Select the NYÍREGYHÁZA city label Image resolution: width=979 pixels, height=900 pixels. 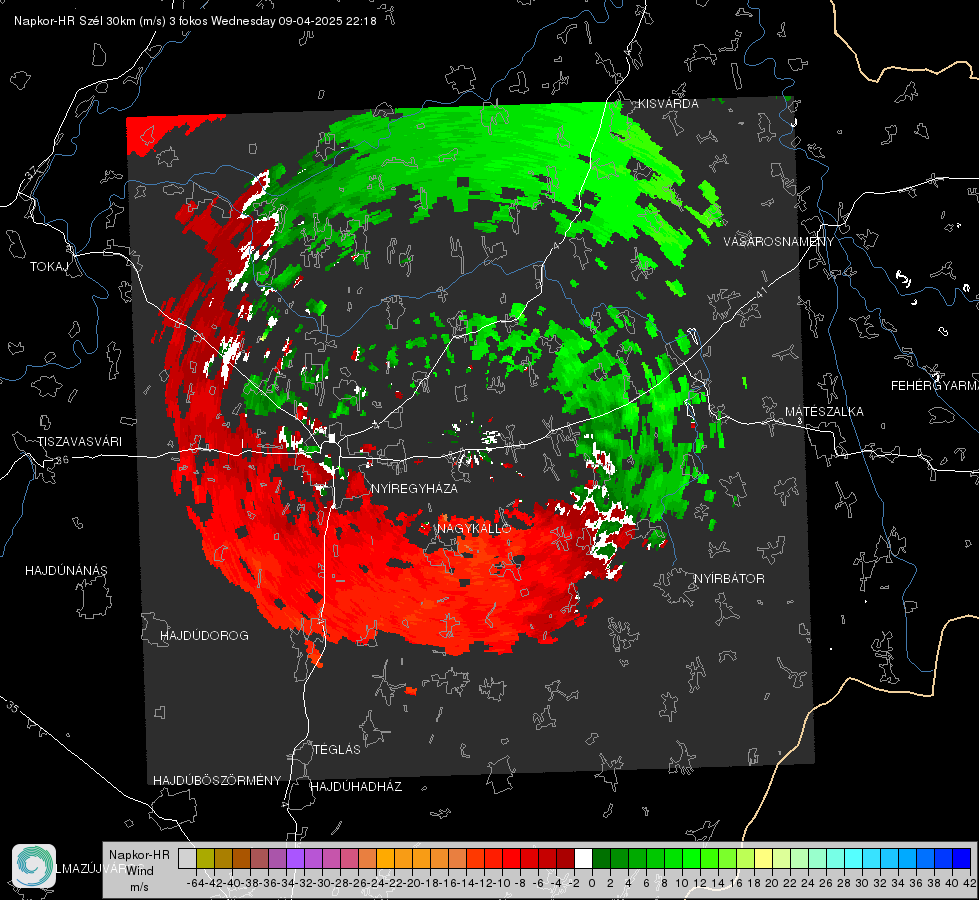pos(415,488)
